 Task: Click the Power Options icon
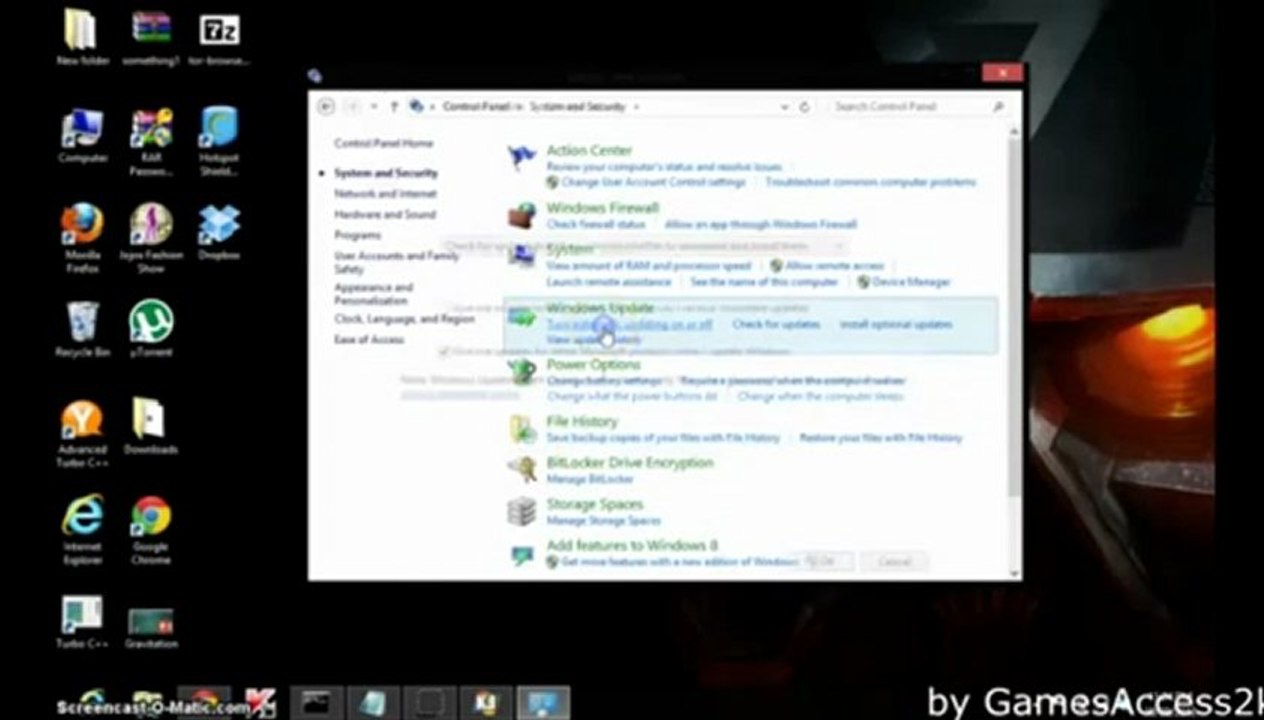click(x=521, y=372)
